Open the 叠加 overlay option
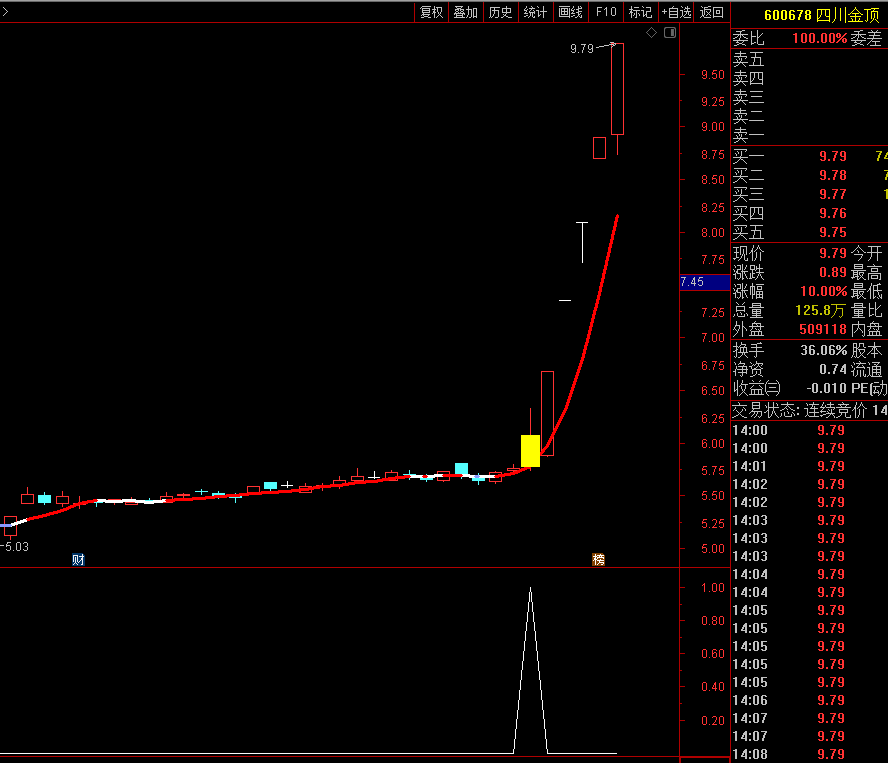 click(x=466, y=12)
